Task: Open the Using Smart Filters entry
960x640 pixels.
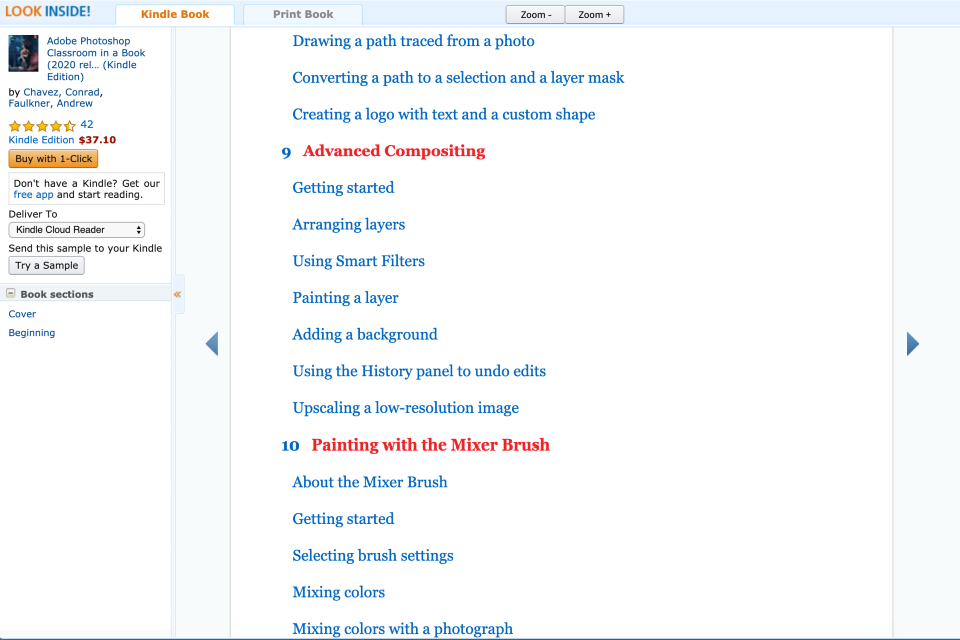Action: pos(358,261)
